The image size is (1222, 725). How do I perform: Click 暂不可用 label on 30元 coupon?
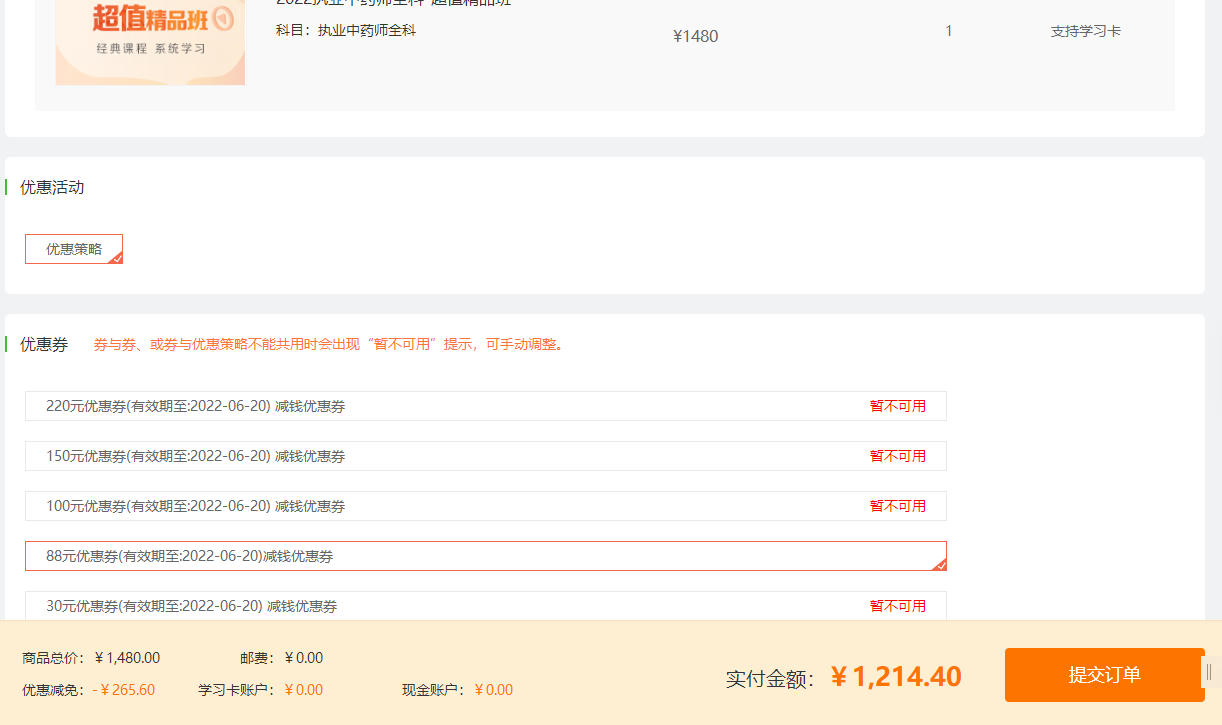(x=897, y=606)
